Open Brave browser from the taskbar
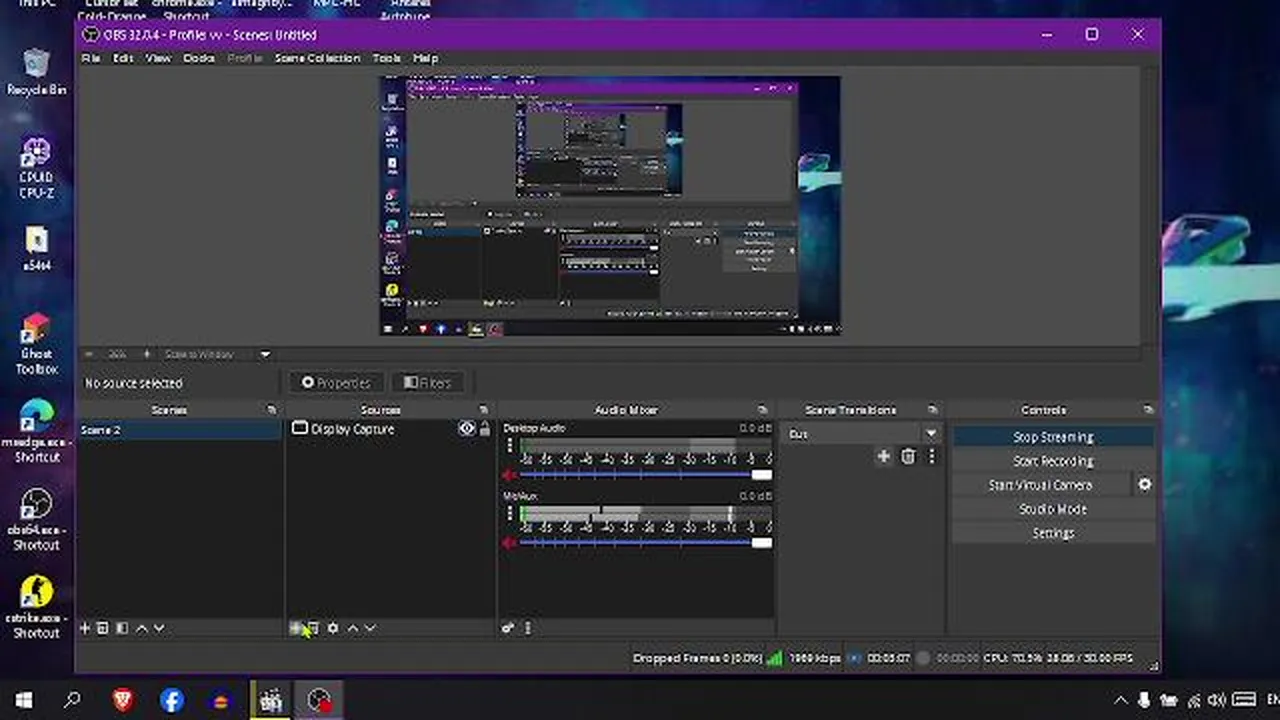The image size is (1280, 720). 123,700
